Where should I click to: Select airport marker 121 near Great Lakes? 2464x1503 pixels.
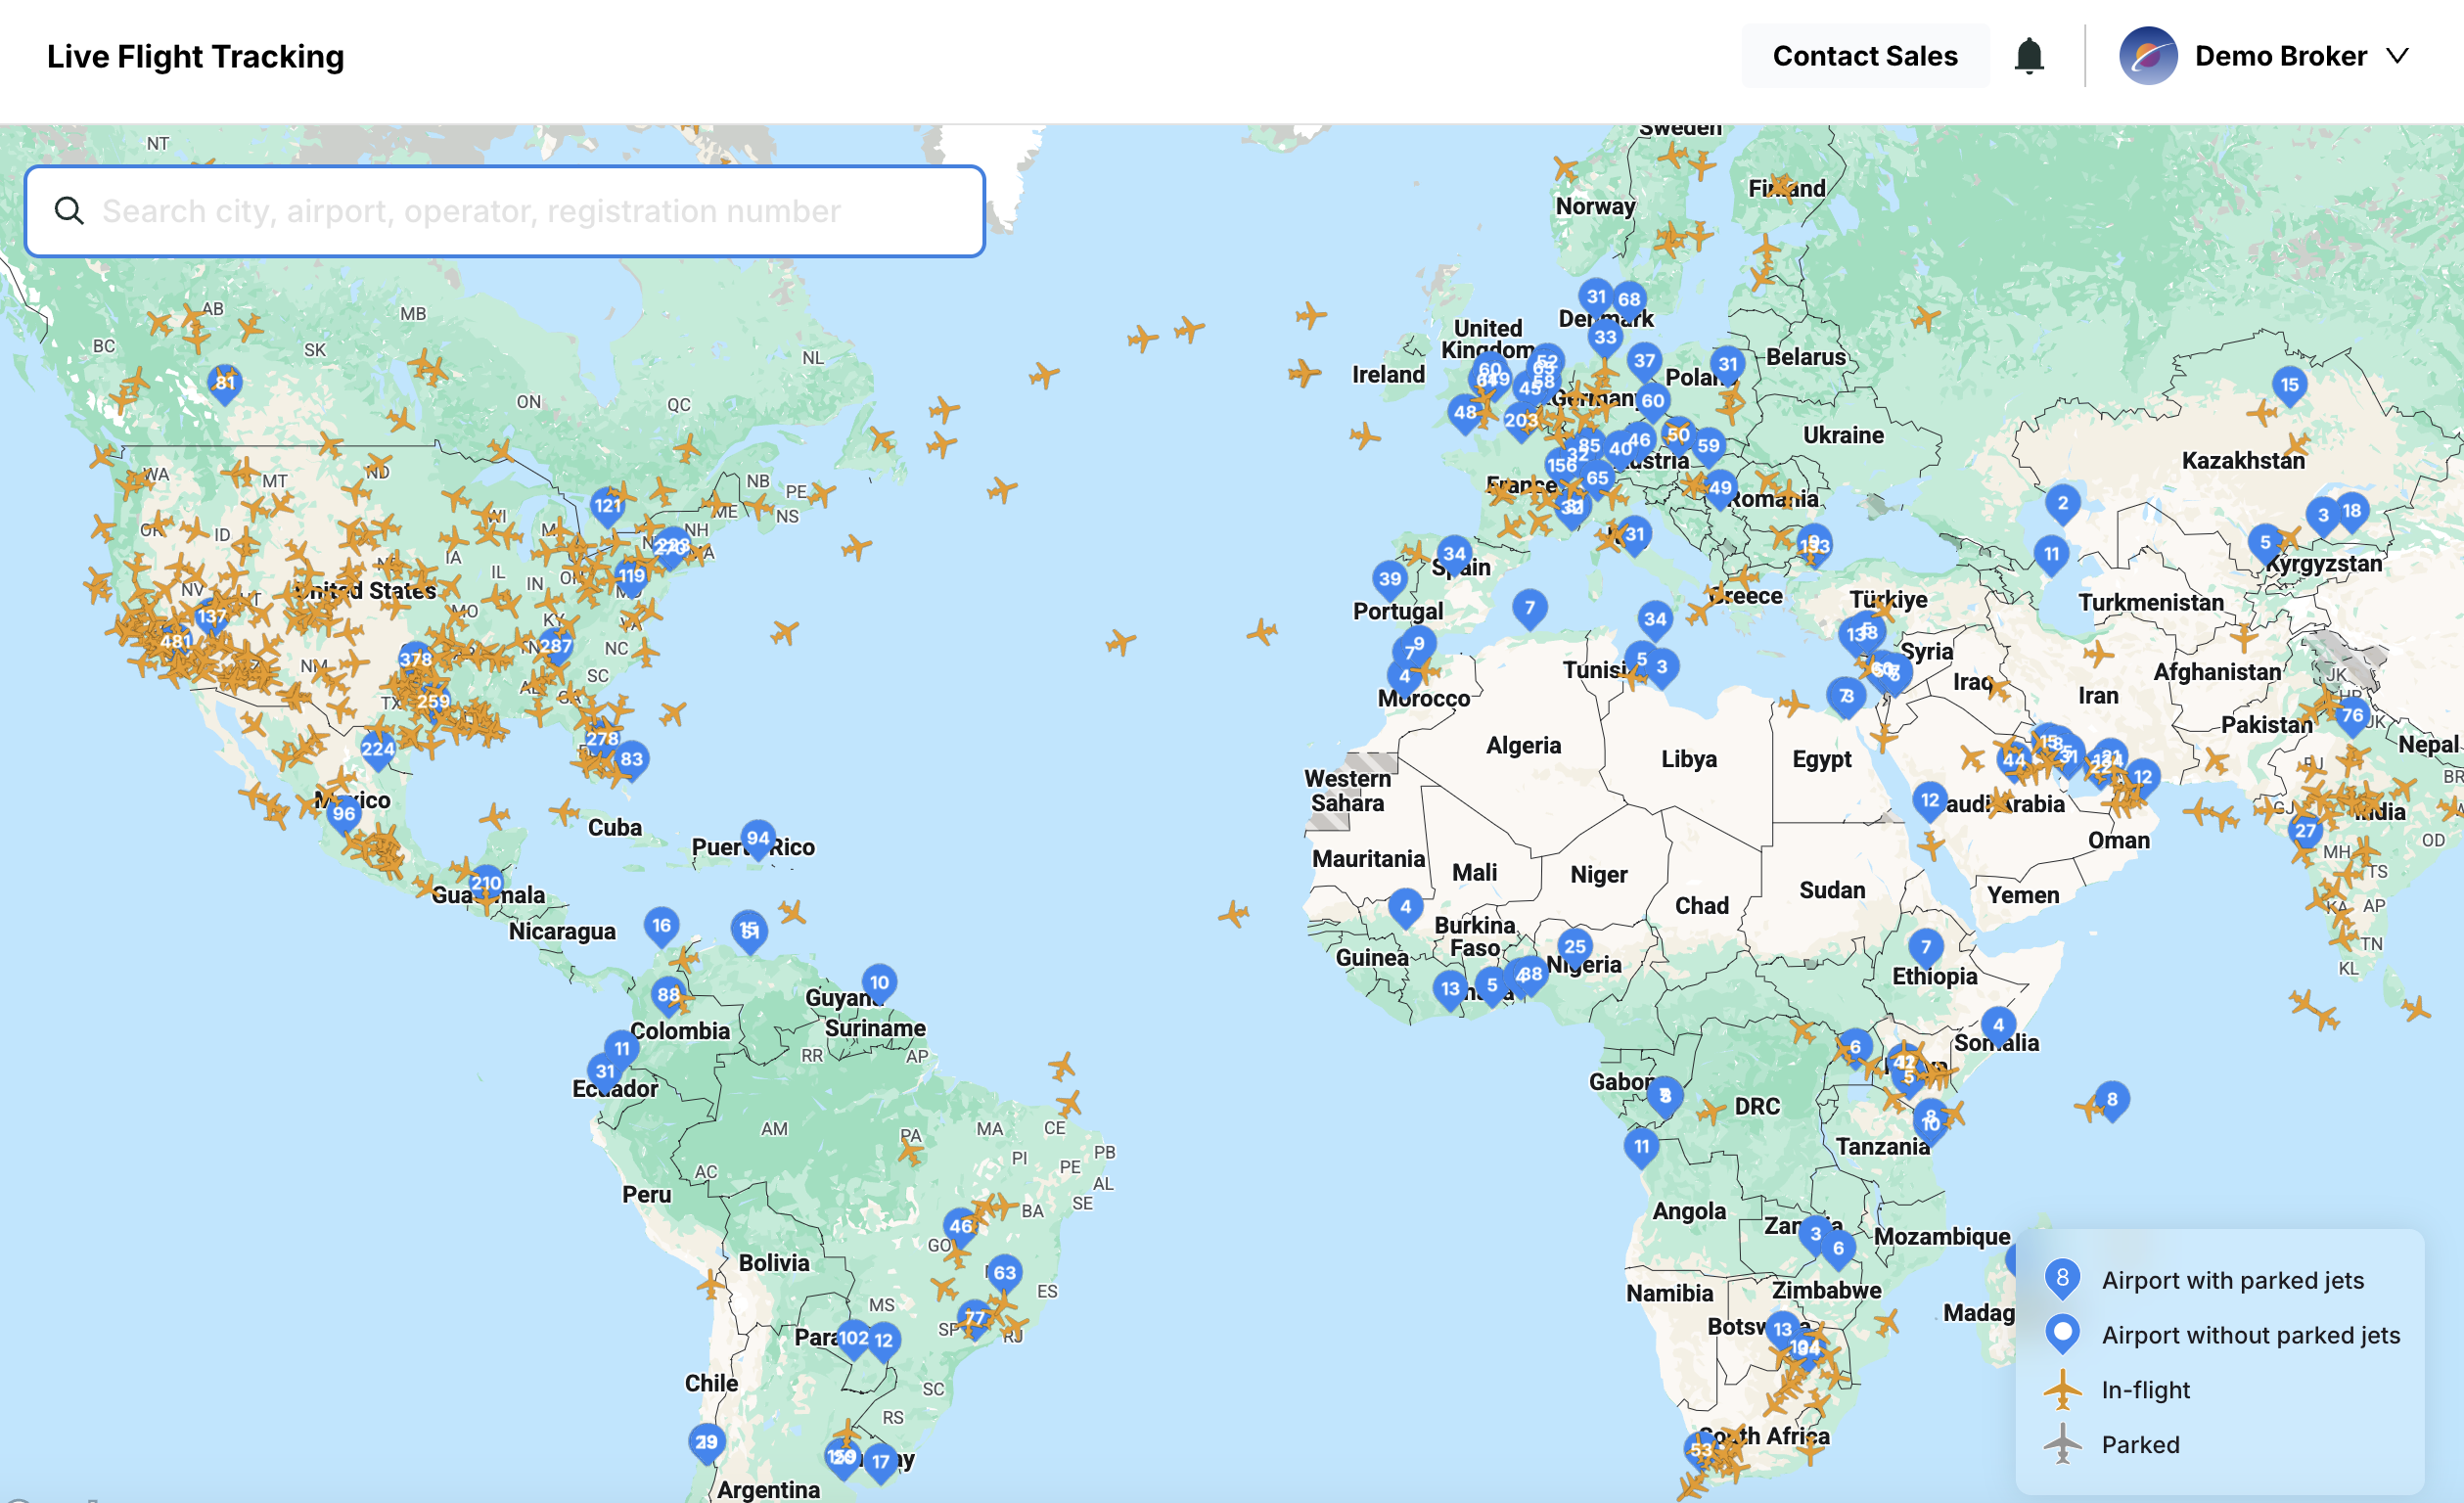[x=608, y=508]
